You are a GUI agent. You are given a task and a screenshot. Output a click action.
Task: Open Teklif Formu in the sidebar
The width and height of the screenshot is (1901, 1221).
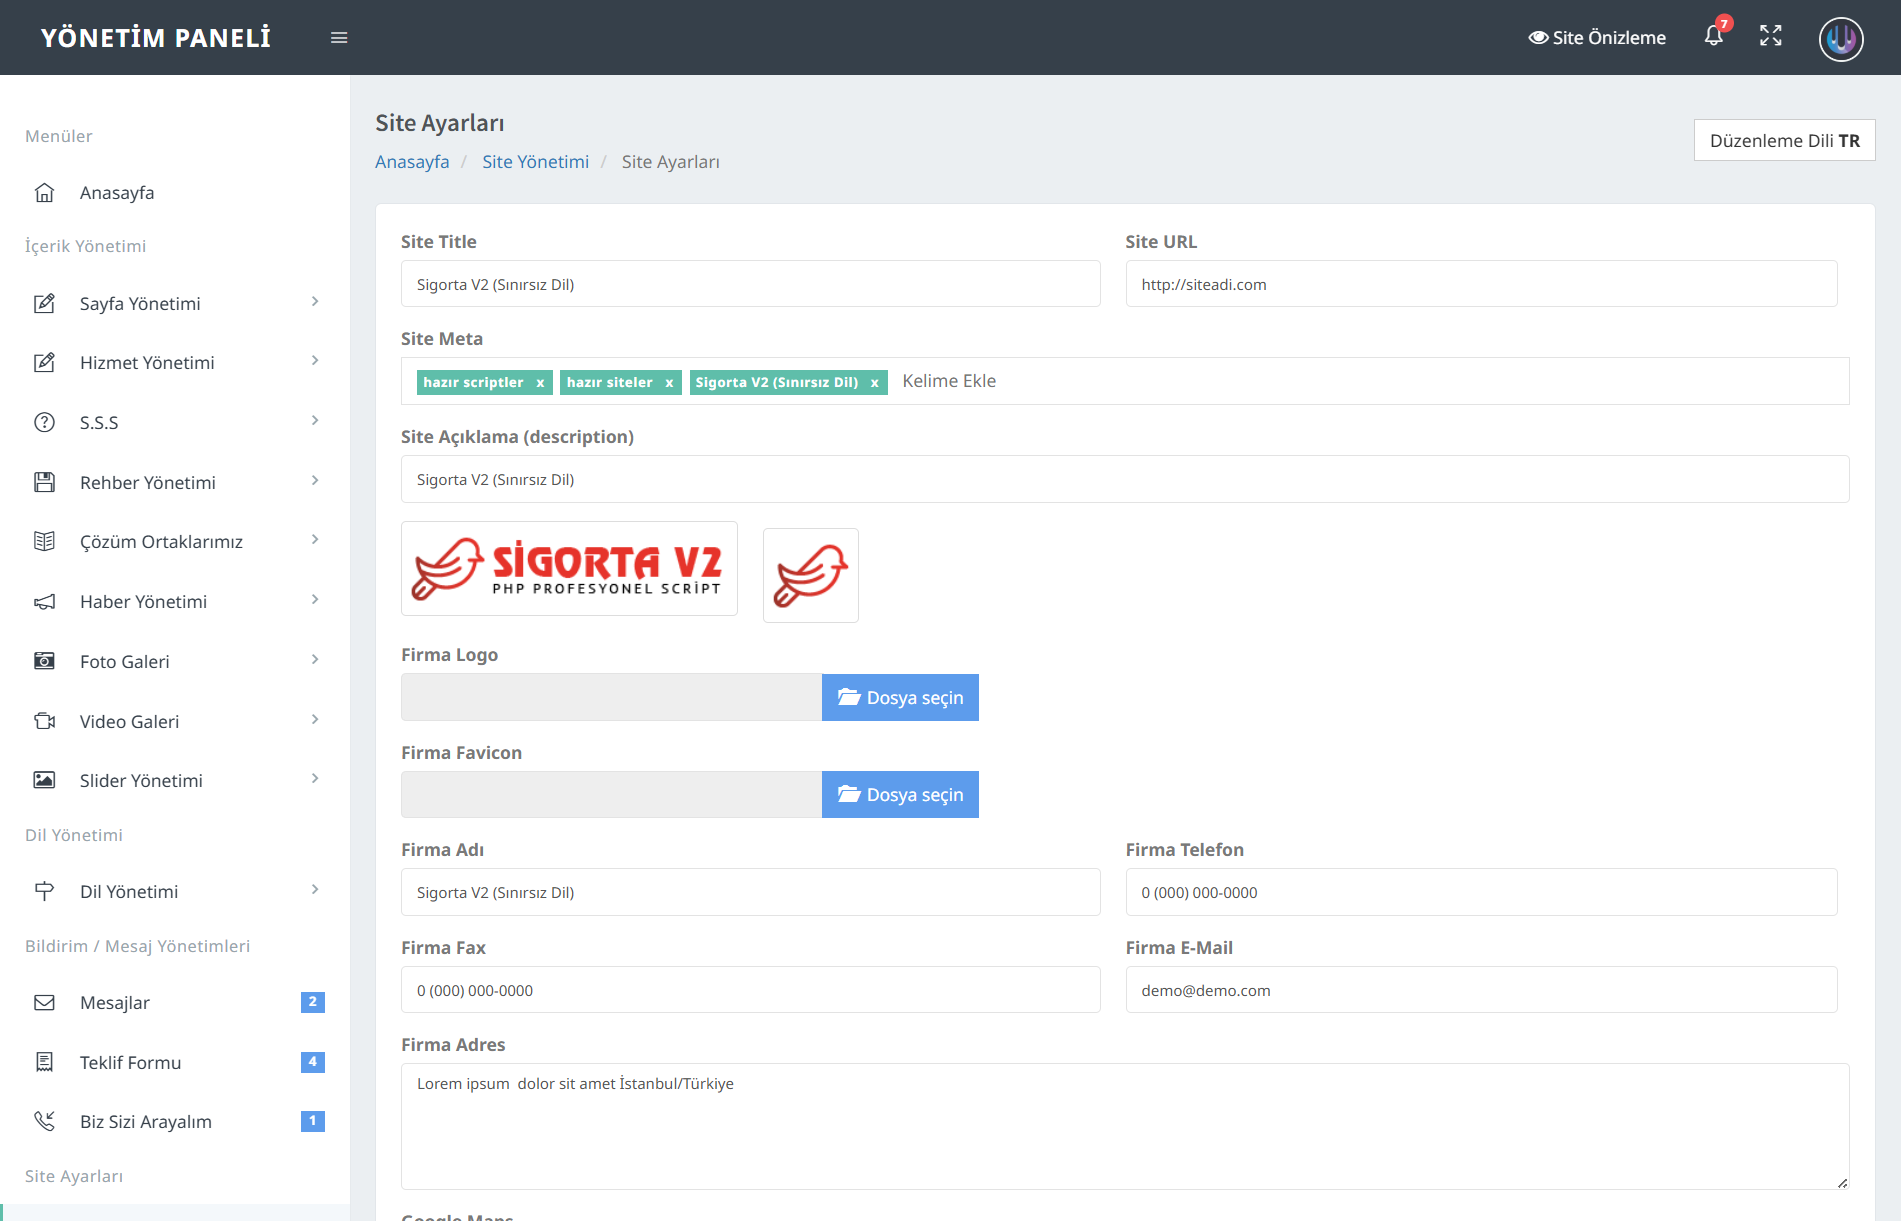point(130,1063)
